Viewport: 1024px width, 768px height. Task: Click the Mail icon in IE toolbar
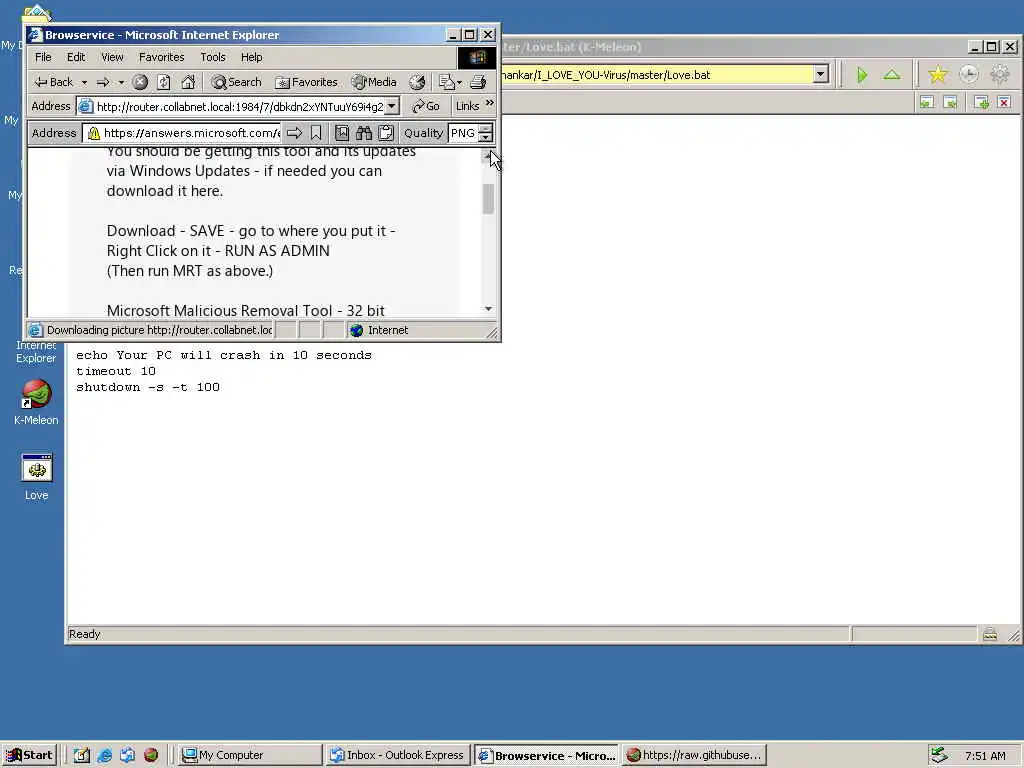tap(447, 82)
